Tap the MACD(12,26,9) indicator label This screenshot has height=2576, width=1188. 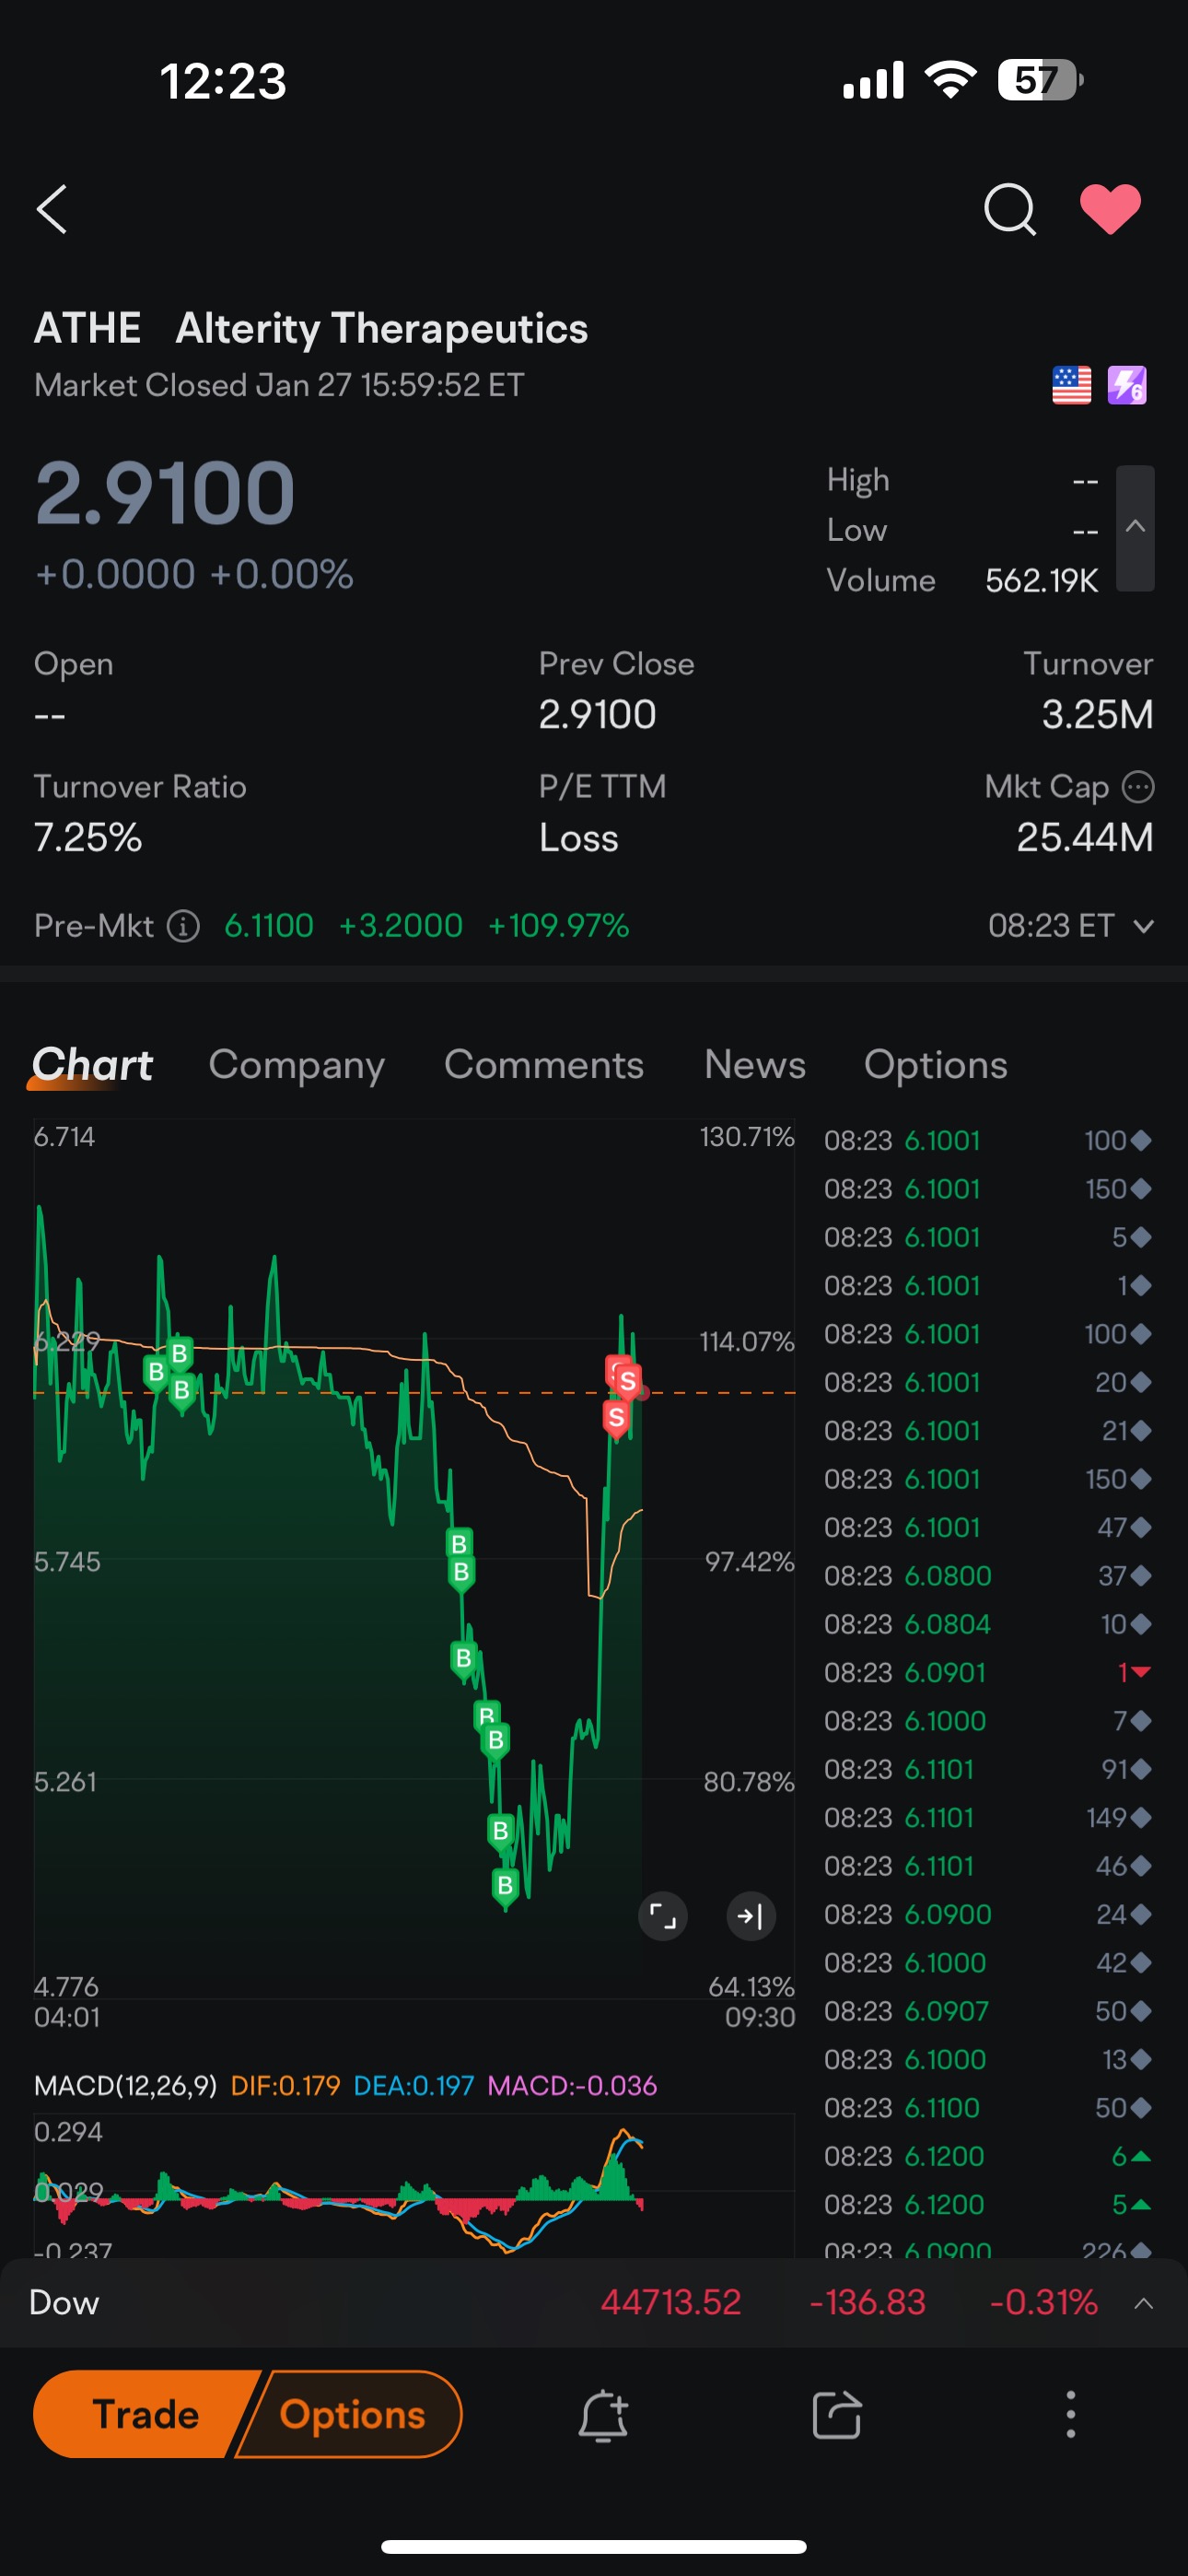(125, 2085)
